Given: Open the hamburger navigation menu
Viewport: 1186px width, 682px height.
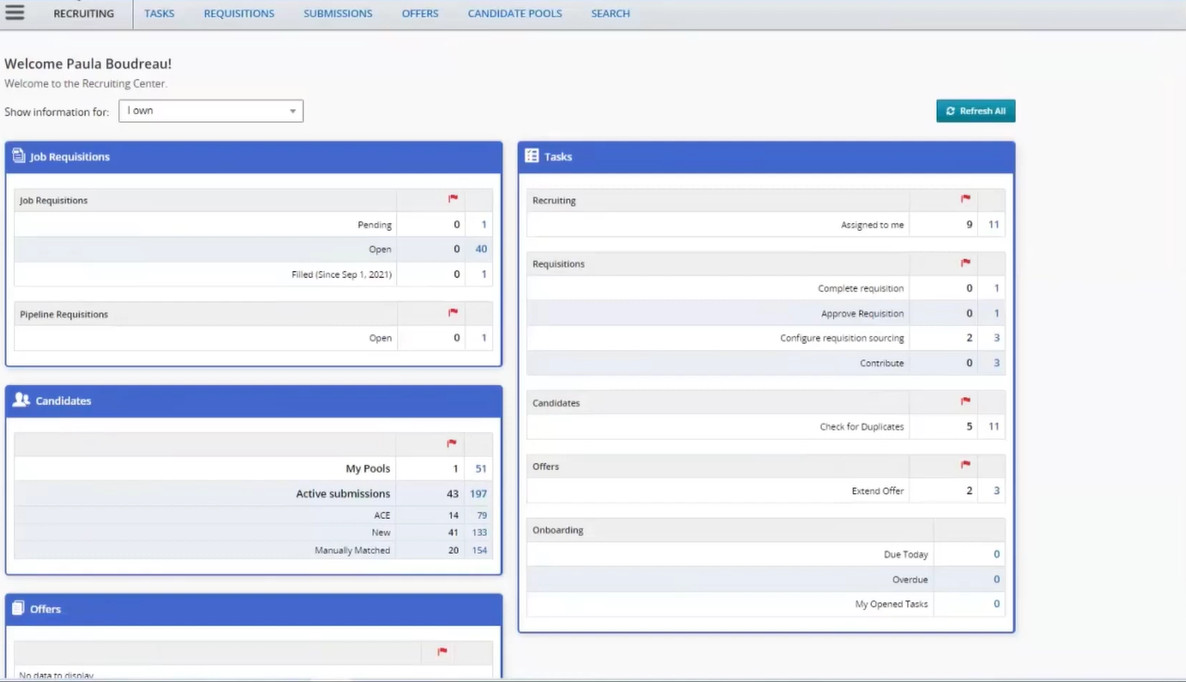Looking at the screenshot, I should [x=15, y=13].
